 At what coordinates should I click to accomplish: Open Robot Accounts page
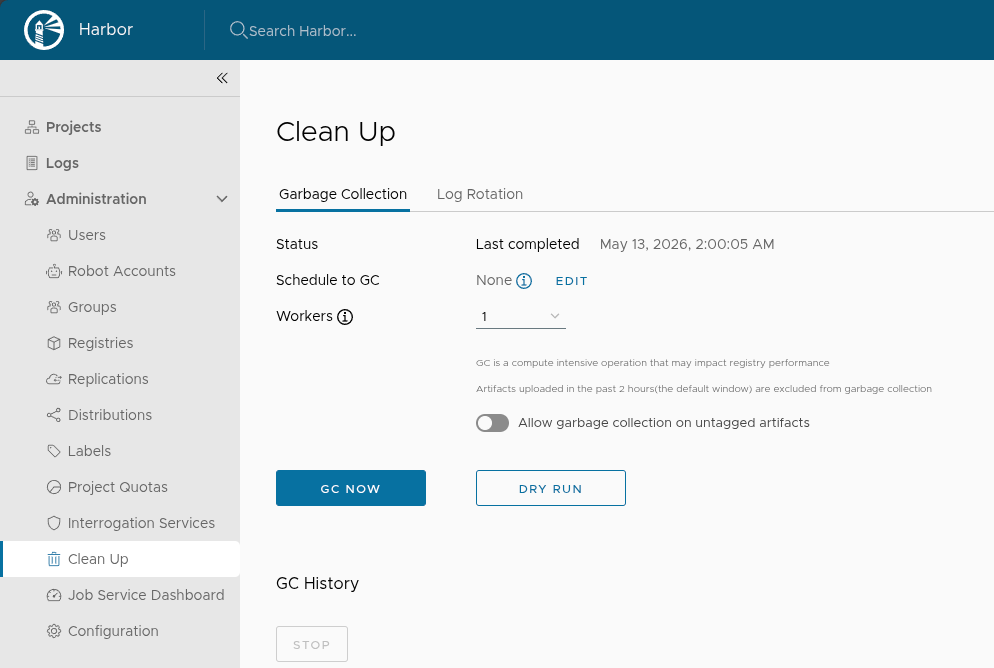(x=120, y=271)
